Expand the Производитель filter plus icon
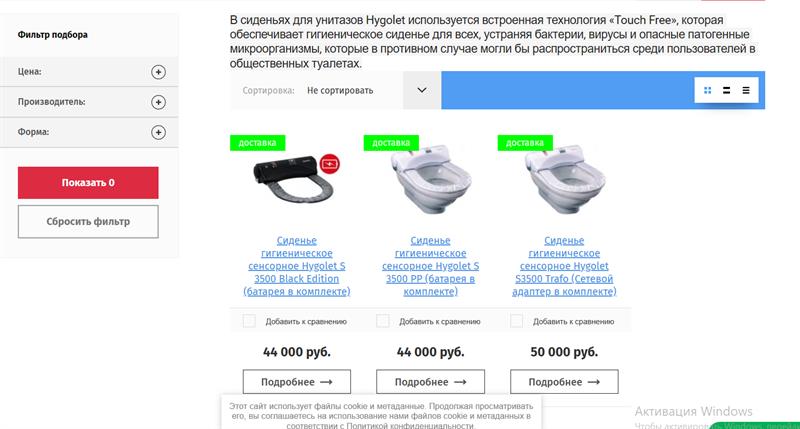This screenshot has width=800, height=429. pyautogui.click(x=158, y=102)
